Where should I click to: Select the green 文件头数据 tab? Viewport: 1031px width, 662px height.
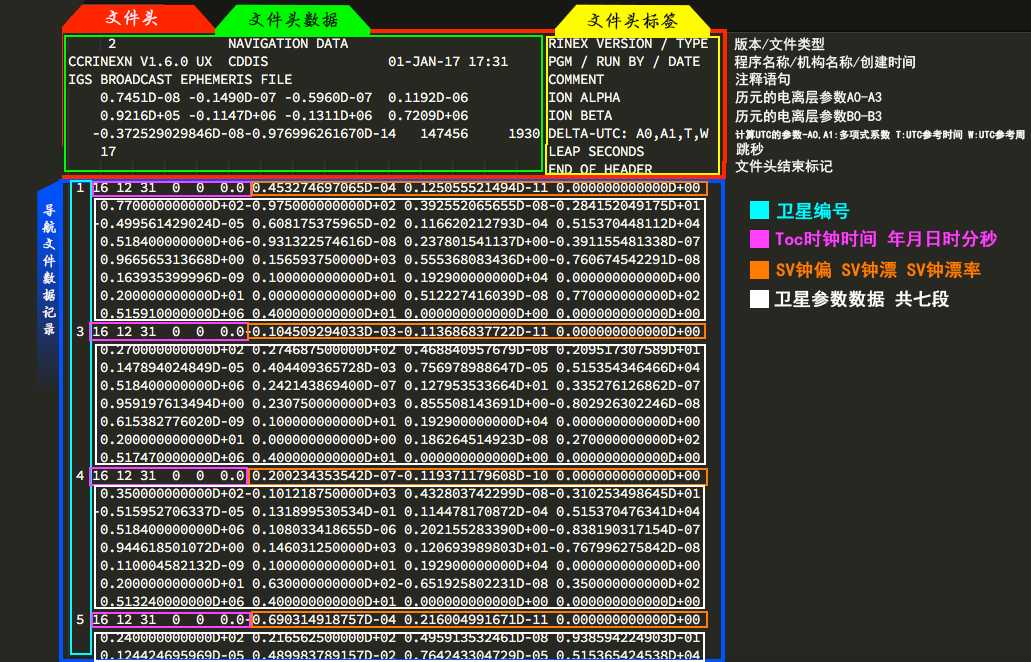pos(293,20)
